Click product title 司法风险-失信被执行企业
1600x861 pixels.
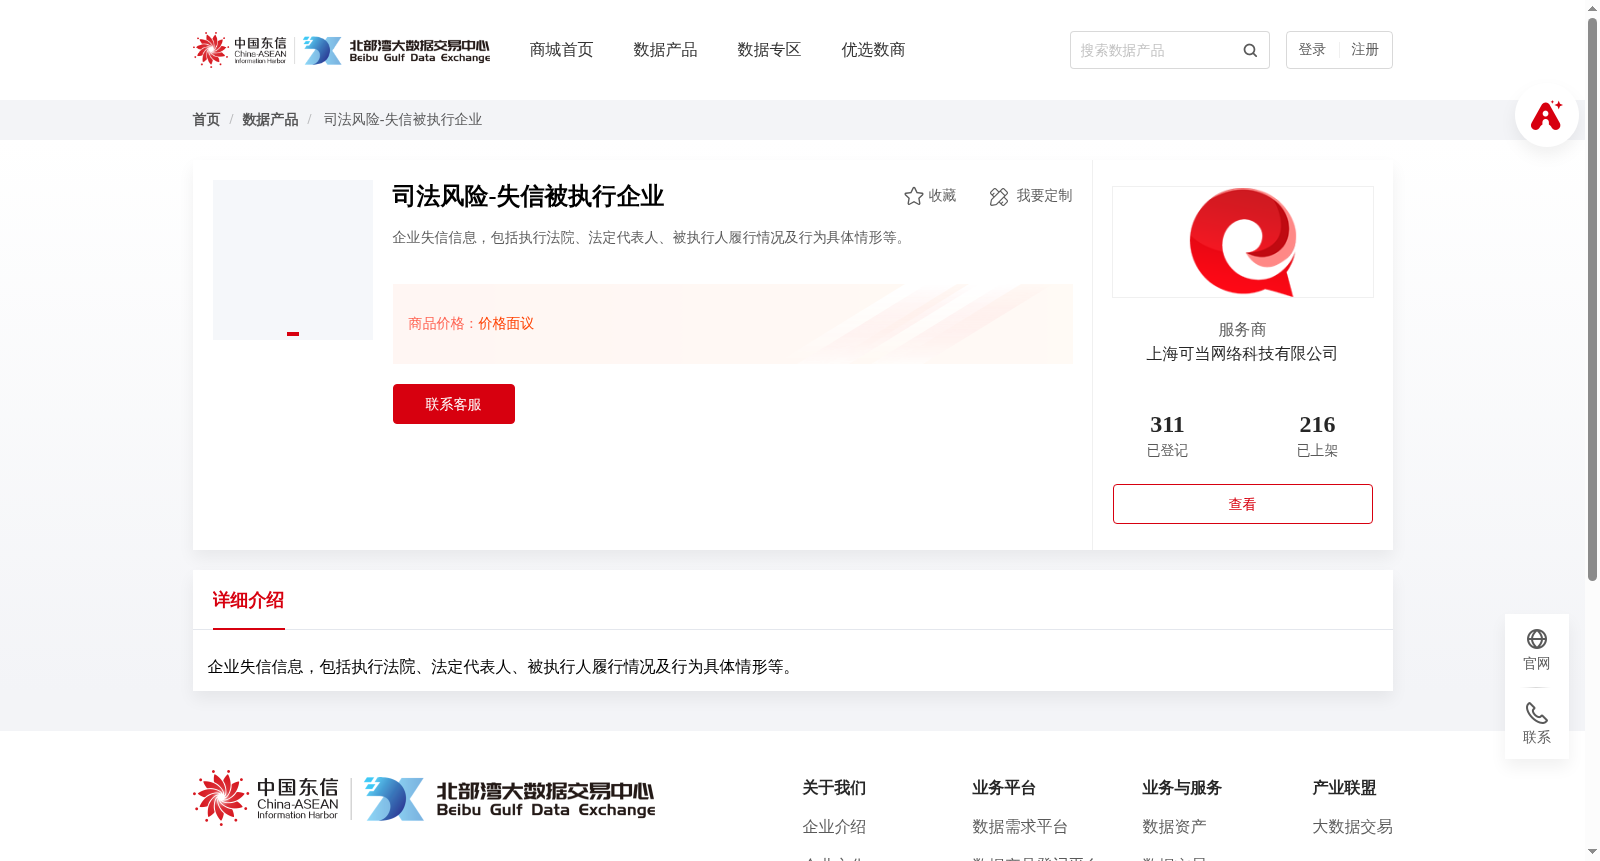(x=528, y=196)
